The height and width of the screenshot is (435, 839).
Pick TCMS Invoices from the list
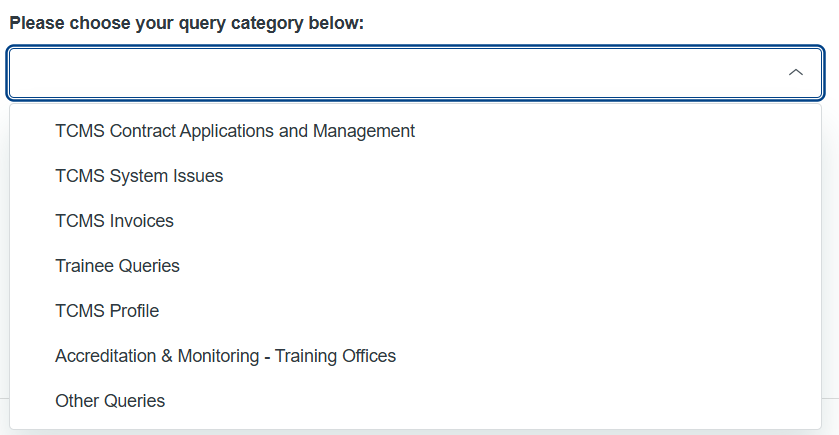(114, 221)
